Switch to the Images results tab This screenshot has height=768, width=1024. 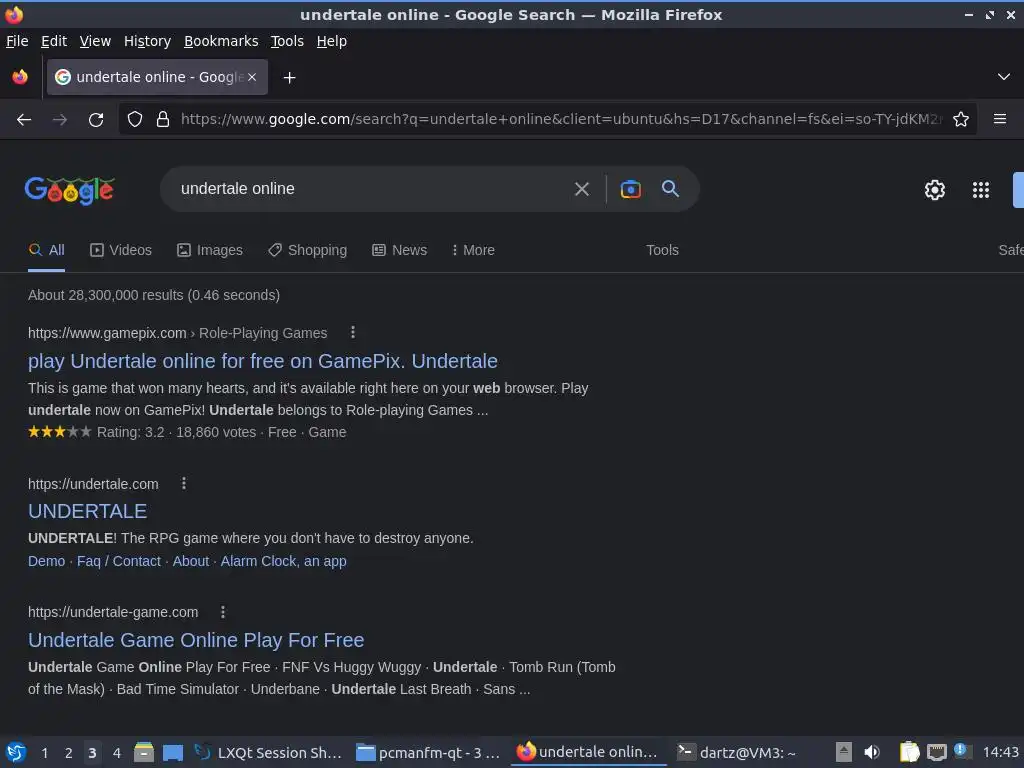210,250
